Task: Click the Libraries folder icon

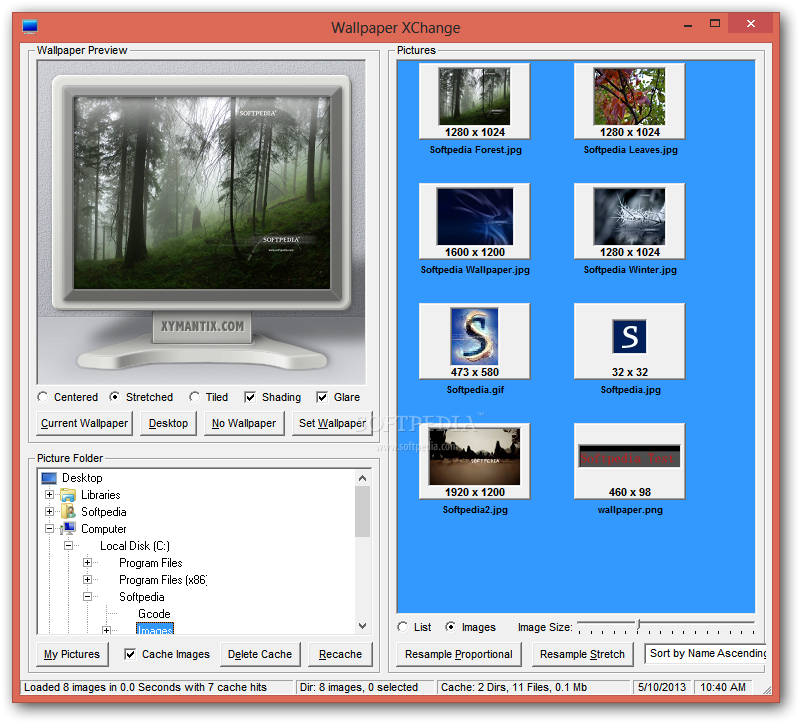Action: pos(68,495)
